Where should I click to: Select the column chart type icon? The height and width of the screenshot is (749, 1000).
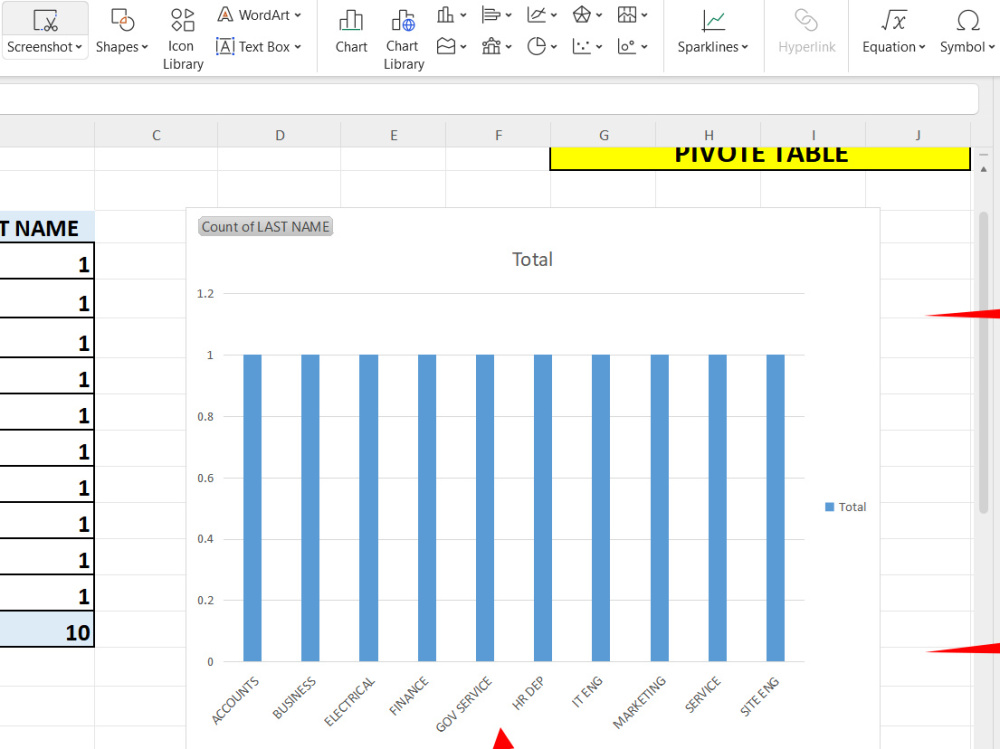click(445, 15)
